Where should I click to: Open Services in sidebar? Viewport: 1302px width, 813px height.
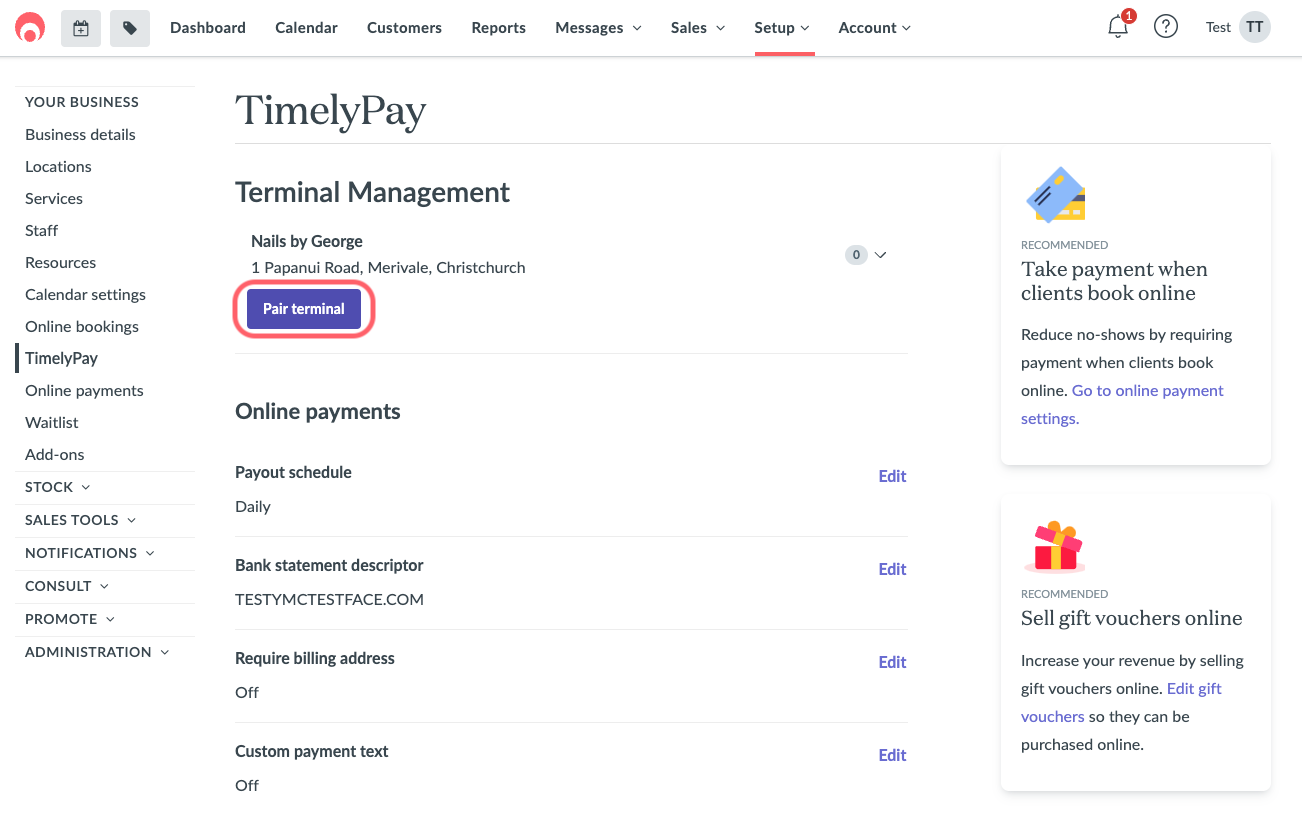click(54, 198)
